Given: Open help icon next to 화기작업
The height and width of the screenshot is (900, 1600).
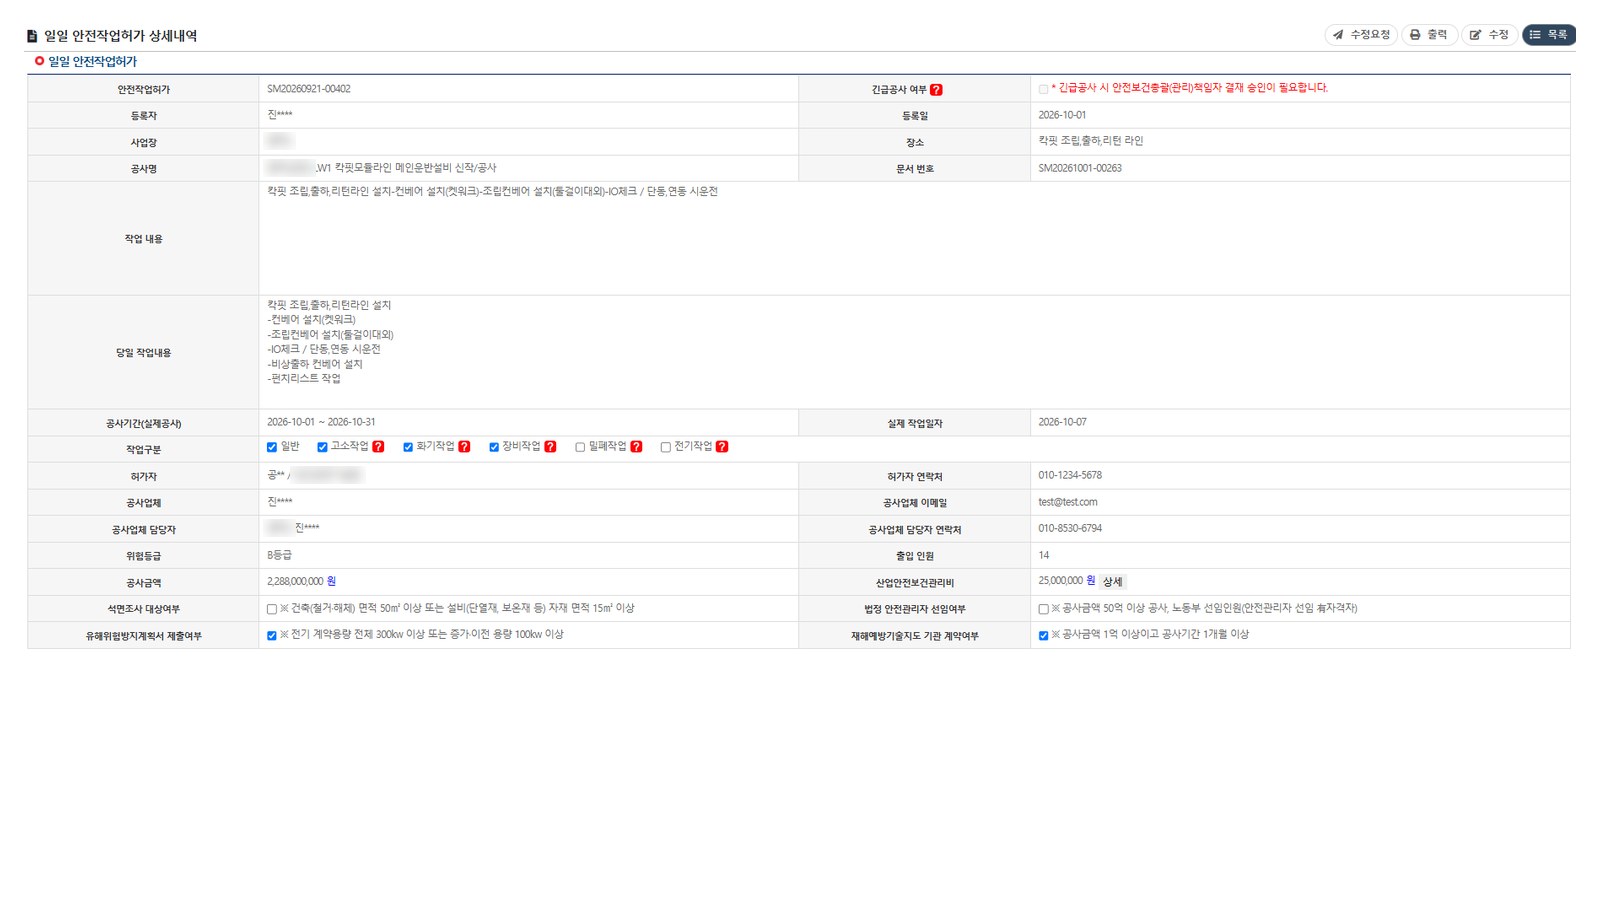Looking at the screenshot, I should coord(464,447).
